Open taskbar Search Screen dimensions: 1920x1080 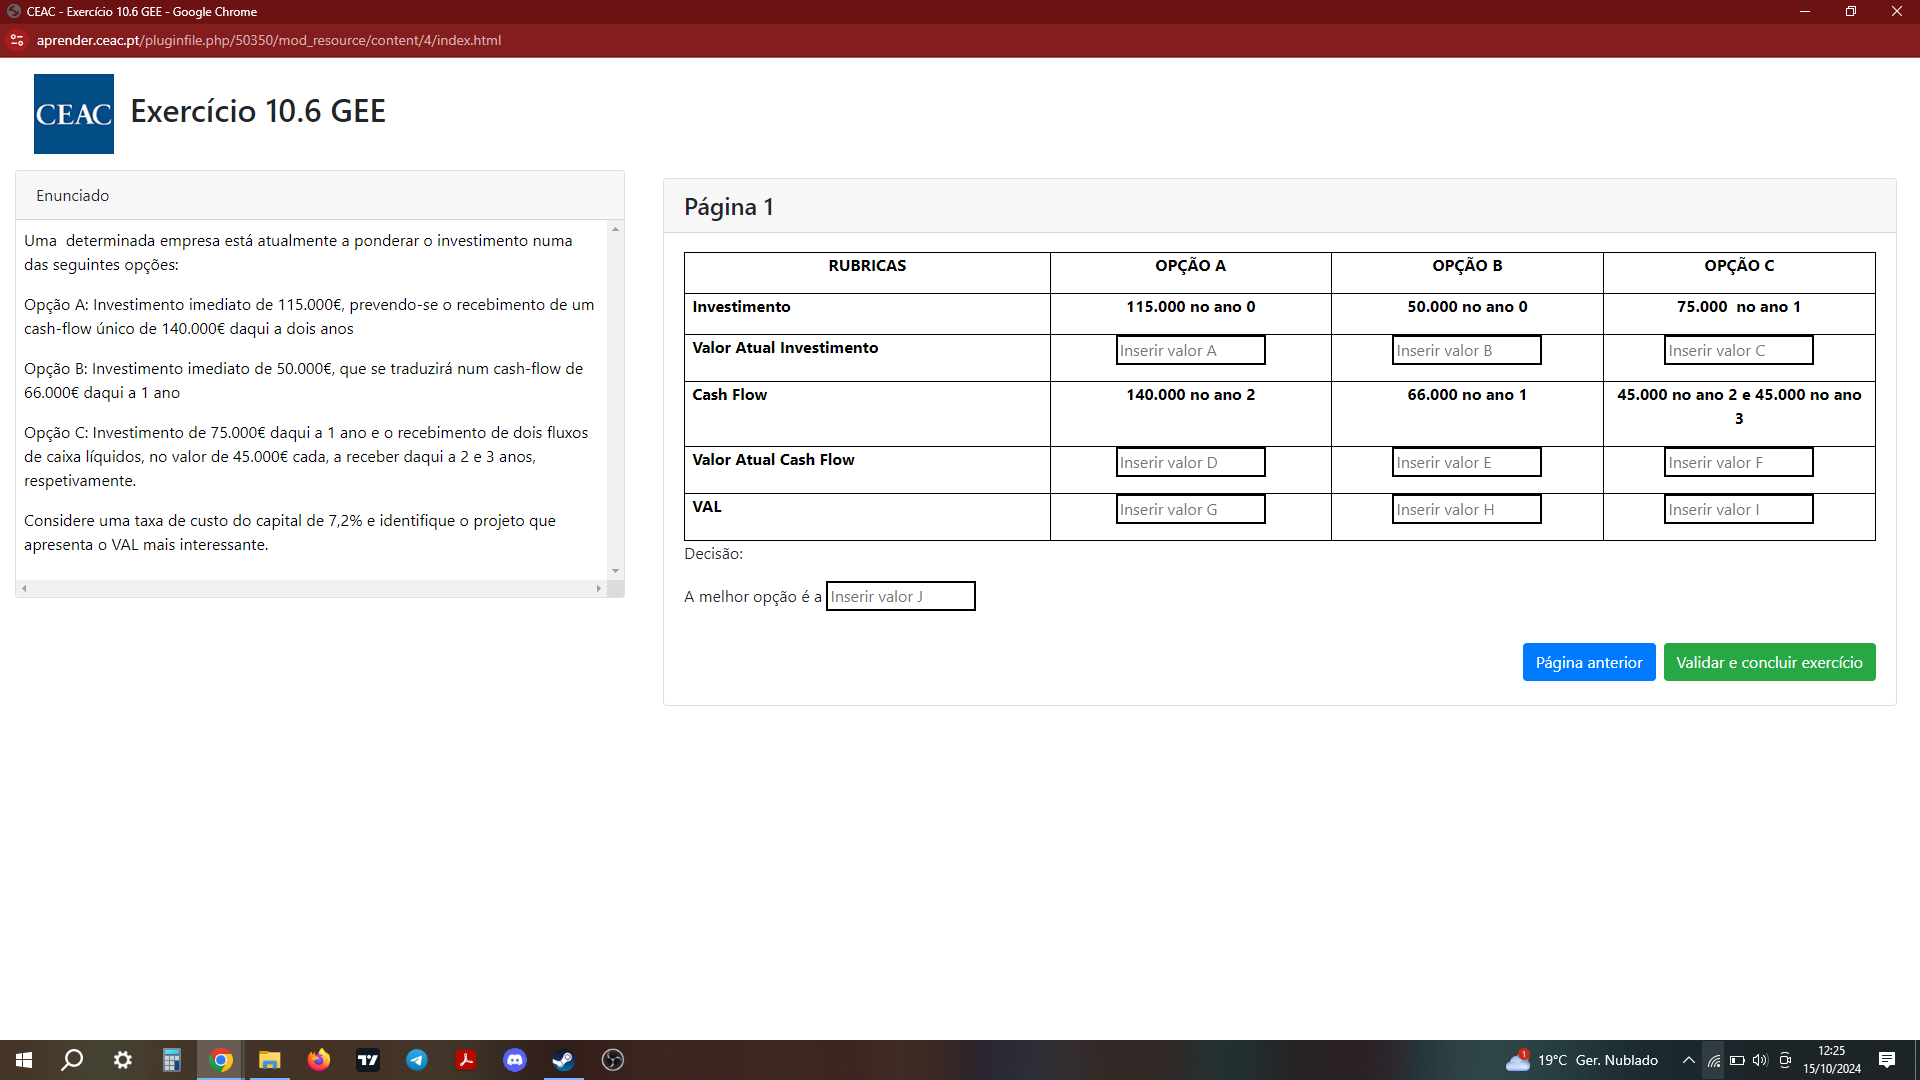72,1060
